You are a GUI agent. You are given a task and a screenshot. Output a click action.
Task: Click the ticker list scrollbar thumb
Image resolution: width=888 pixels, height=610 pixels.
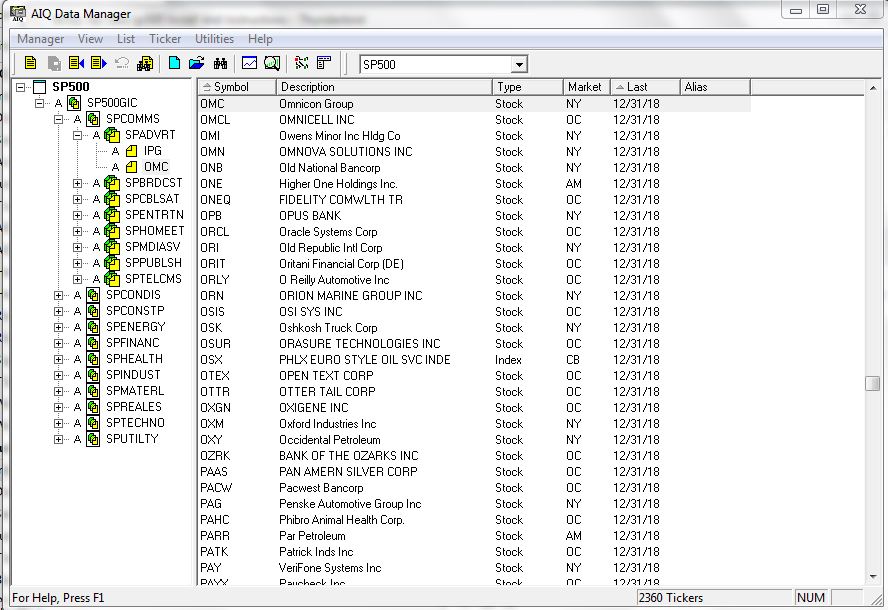coord(873,383)
